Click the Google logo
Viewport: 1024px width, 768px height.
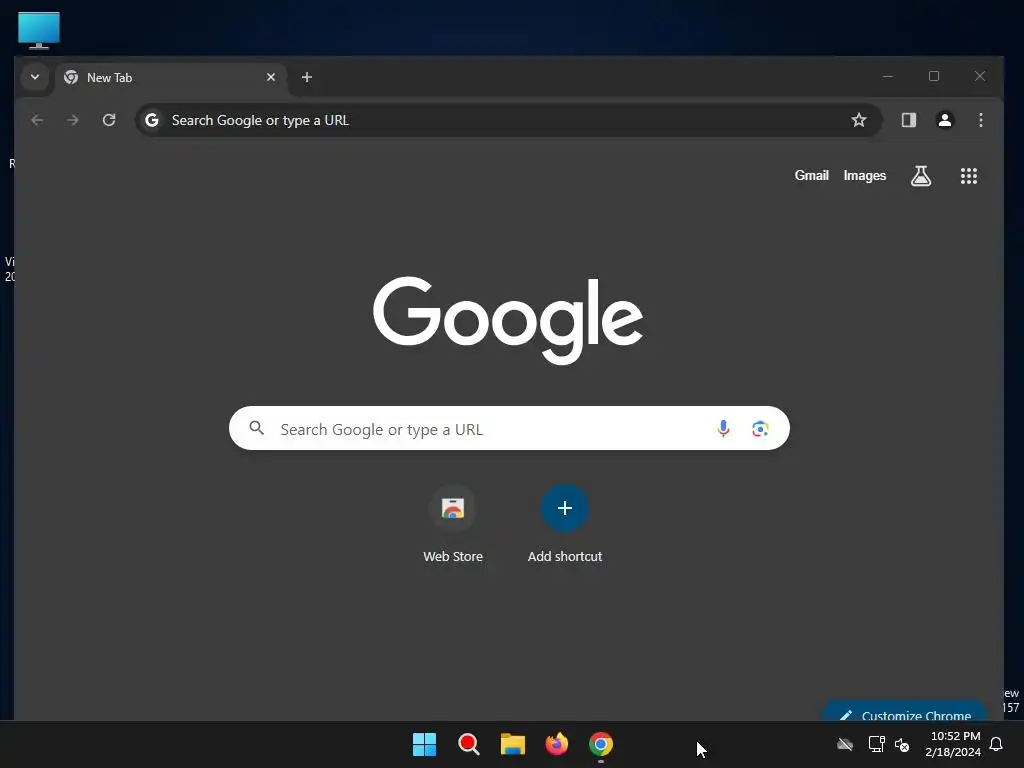click(x=508, y=320)
